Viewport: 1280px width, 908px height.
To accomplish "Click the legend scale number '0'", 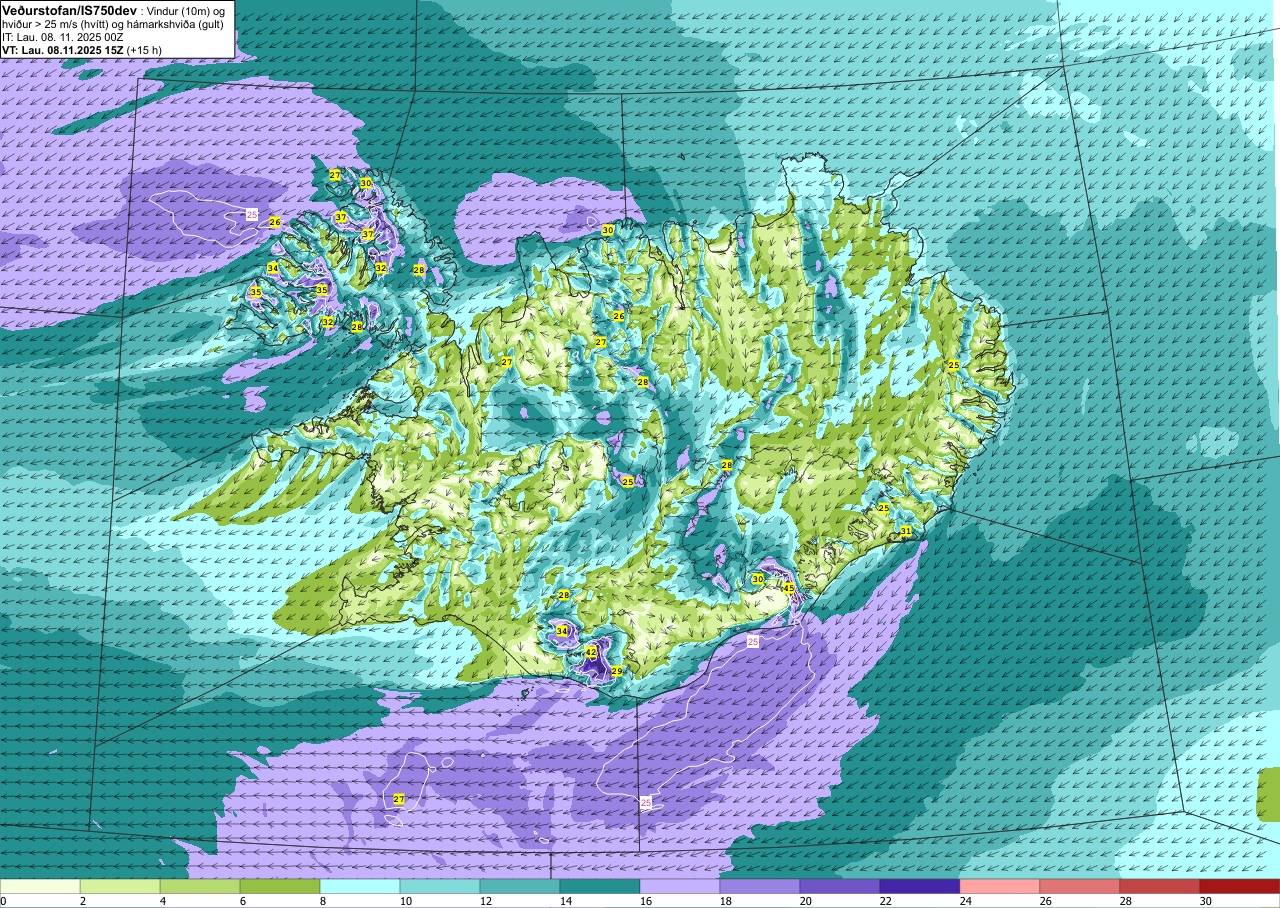I will pyautogui.click(x=4, y=901).
